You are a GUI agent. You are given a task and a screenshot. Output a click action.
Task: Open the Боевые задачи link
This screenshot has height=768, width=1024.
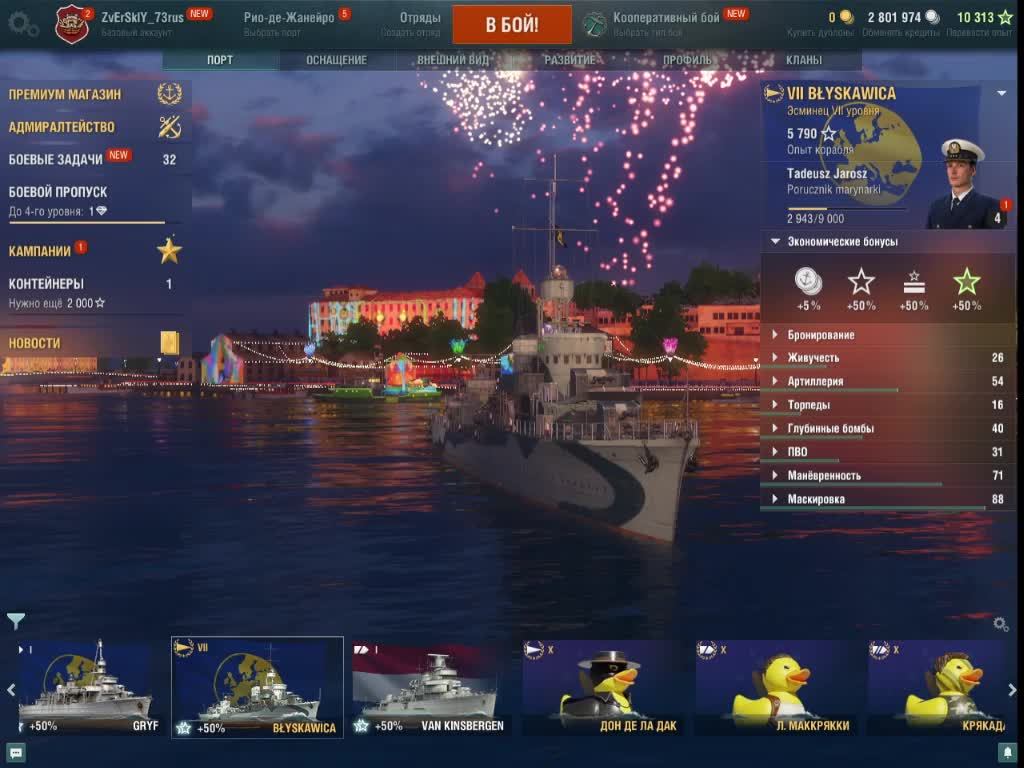point(56,159)
